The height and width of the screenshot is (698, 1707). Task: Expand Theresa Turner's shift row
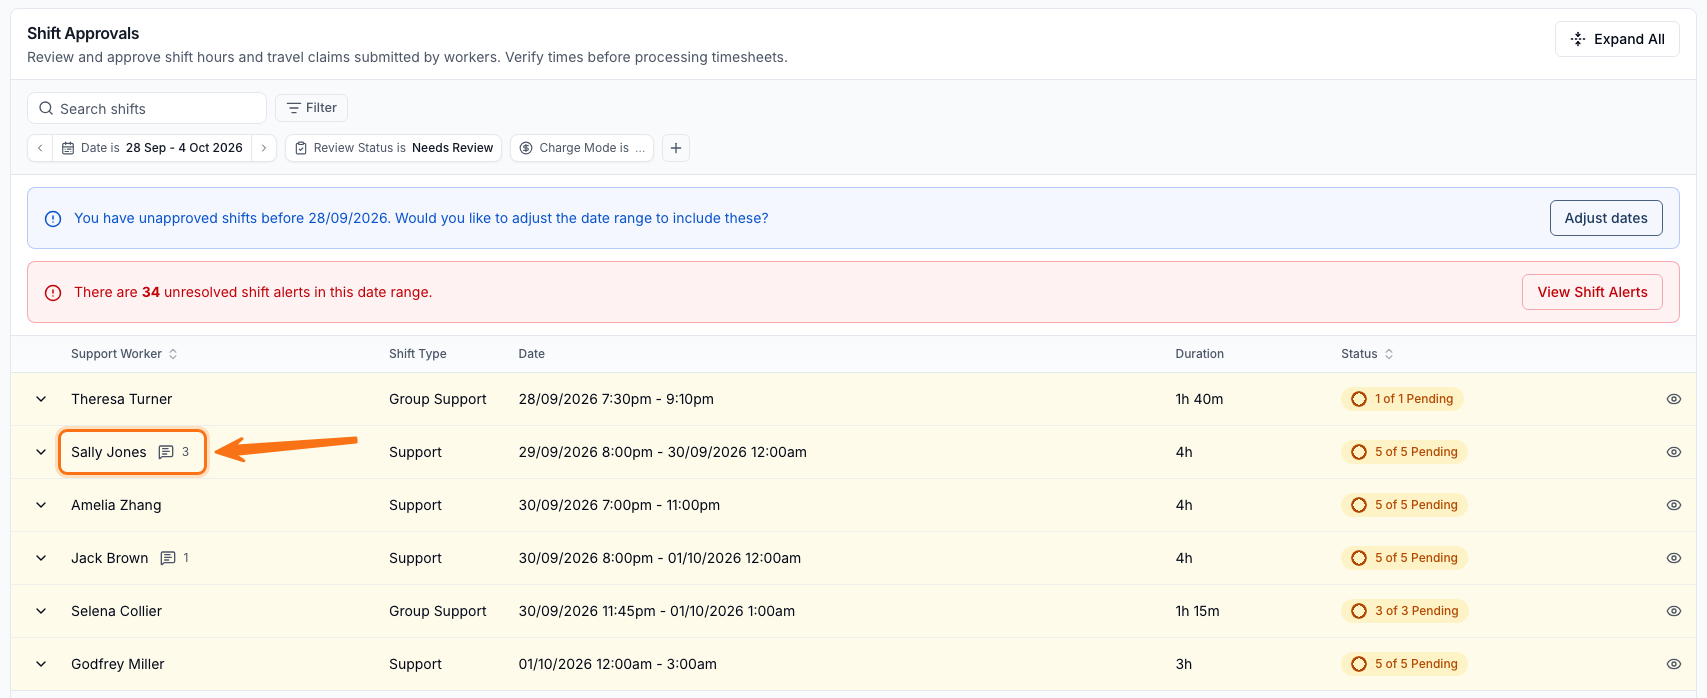41,399
